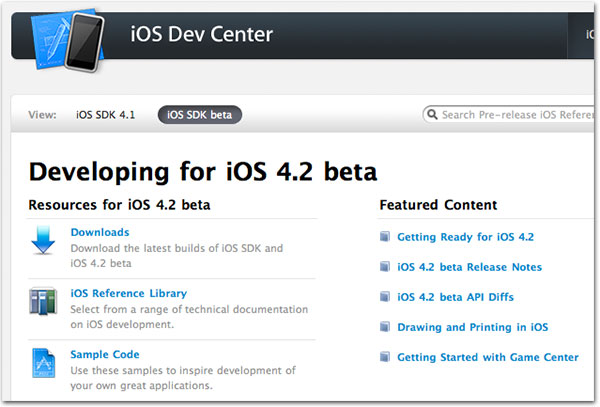
Task: Focus the Search Pre-release iOS Reference field
Action: tap(509, 114)
